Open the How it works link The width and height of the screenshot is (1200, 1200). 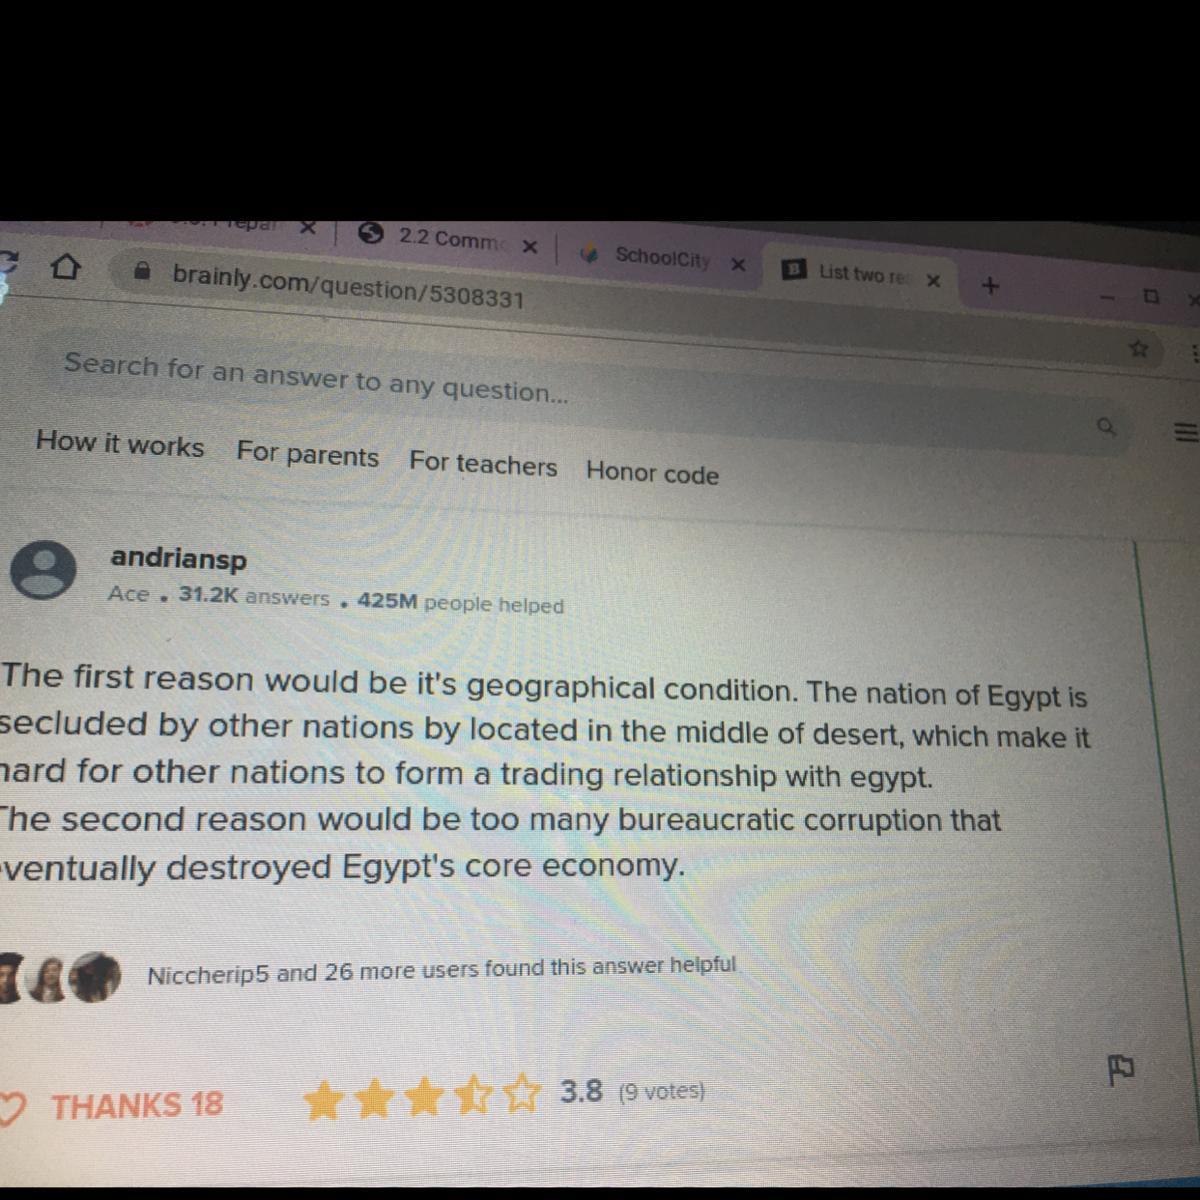tap(120, 443)
